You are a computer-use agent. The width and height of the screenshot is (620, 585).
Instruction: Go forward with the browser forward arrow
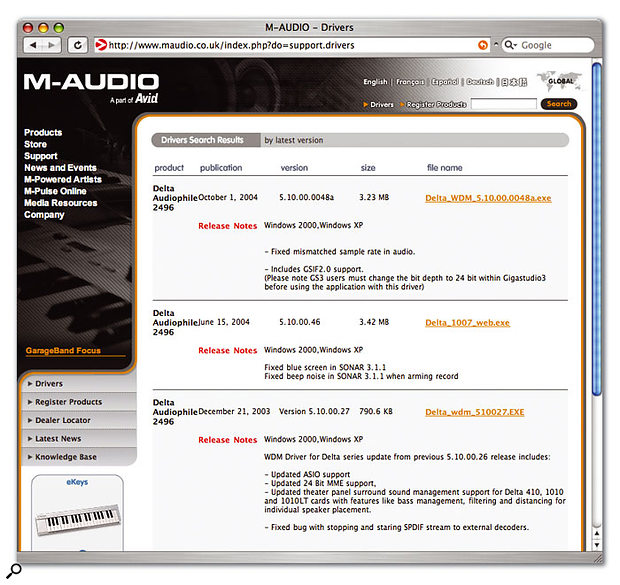51,45
